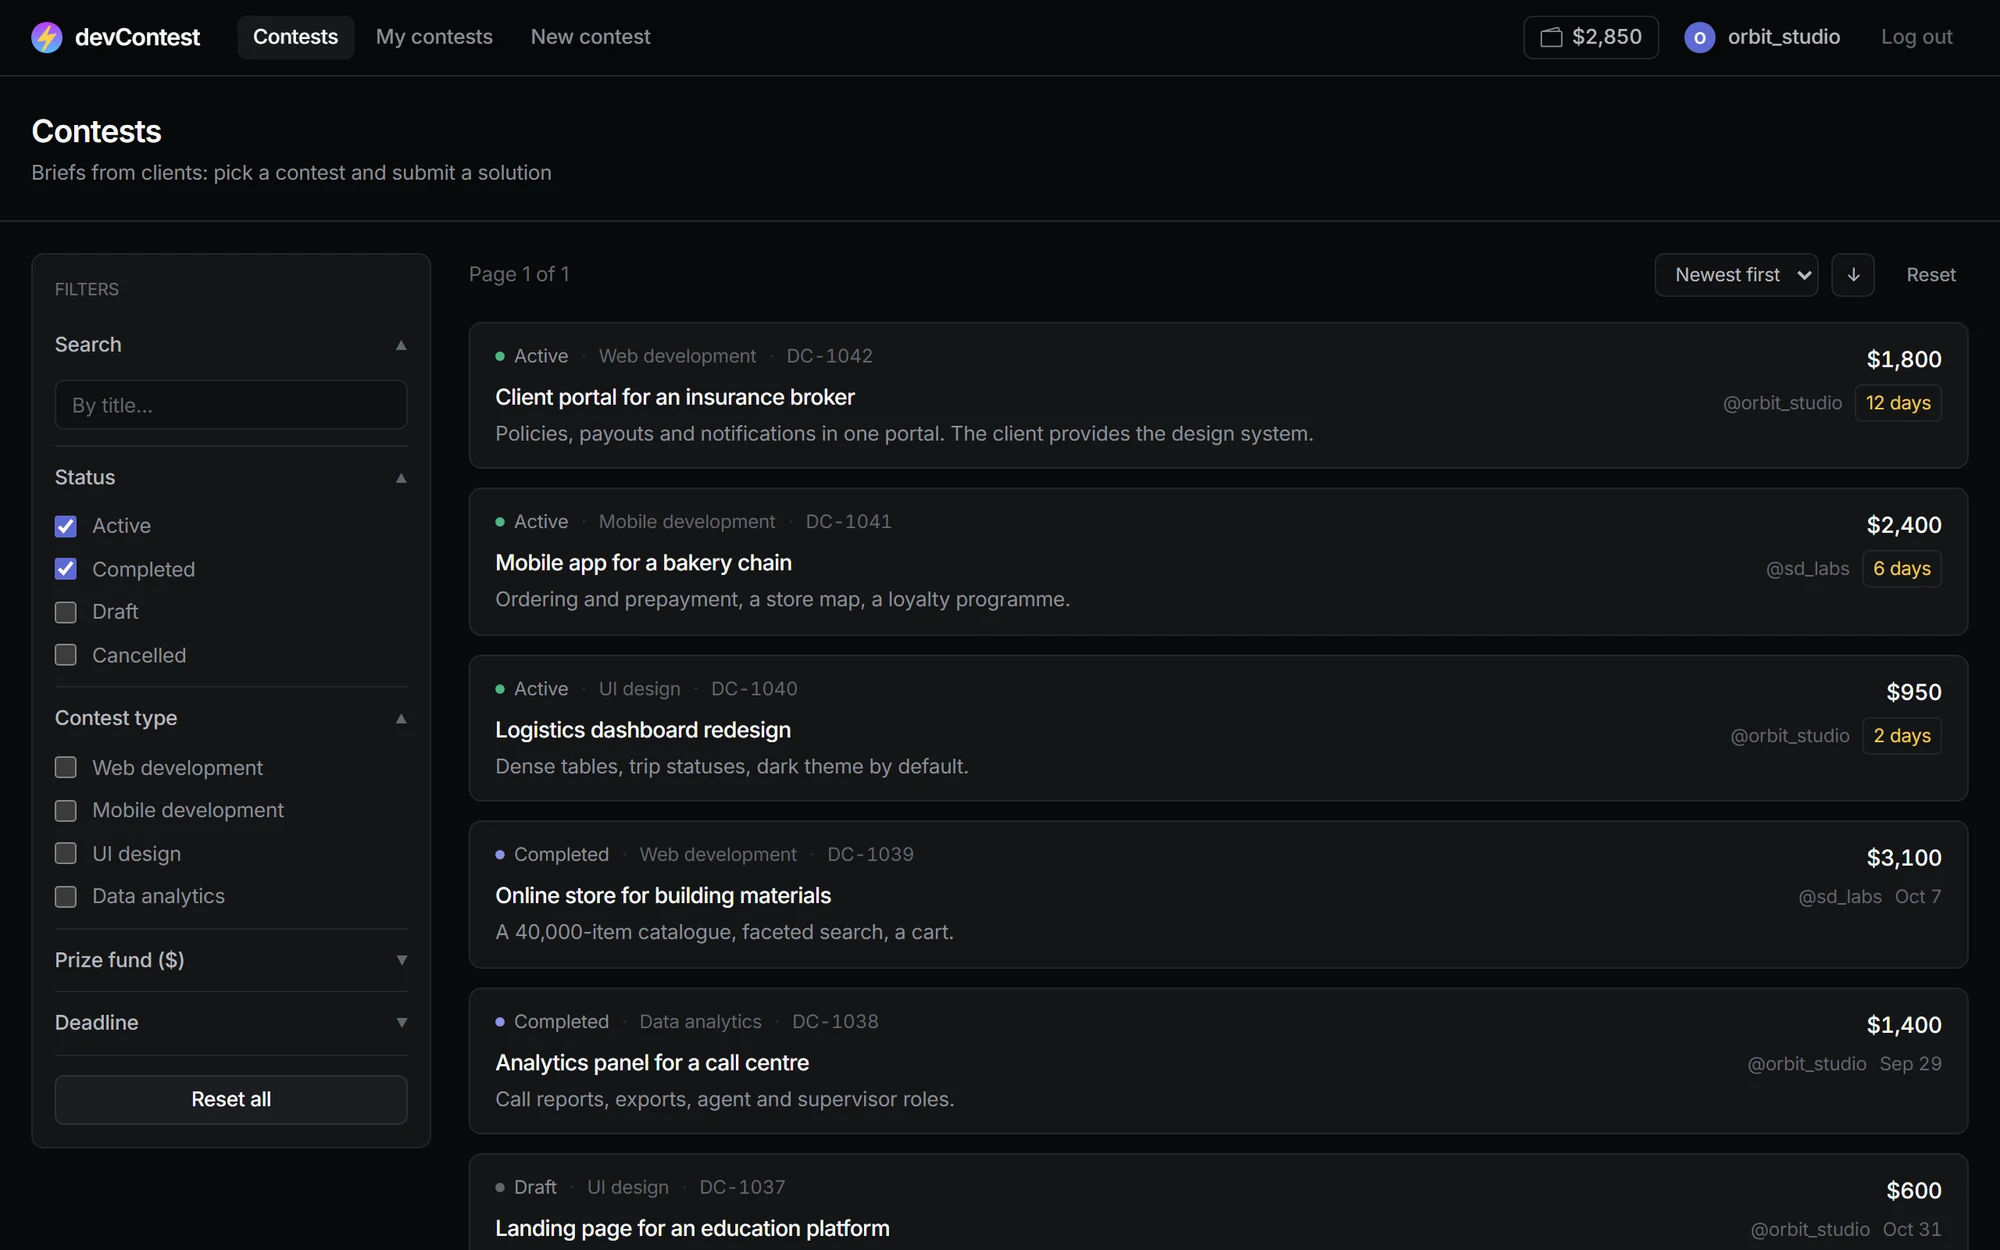Uncheck the Completed status filter

pos(66,569)
